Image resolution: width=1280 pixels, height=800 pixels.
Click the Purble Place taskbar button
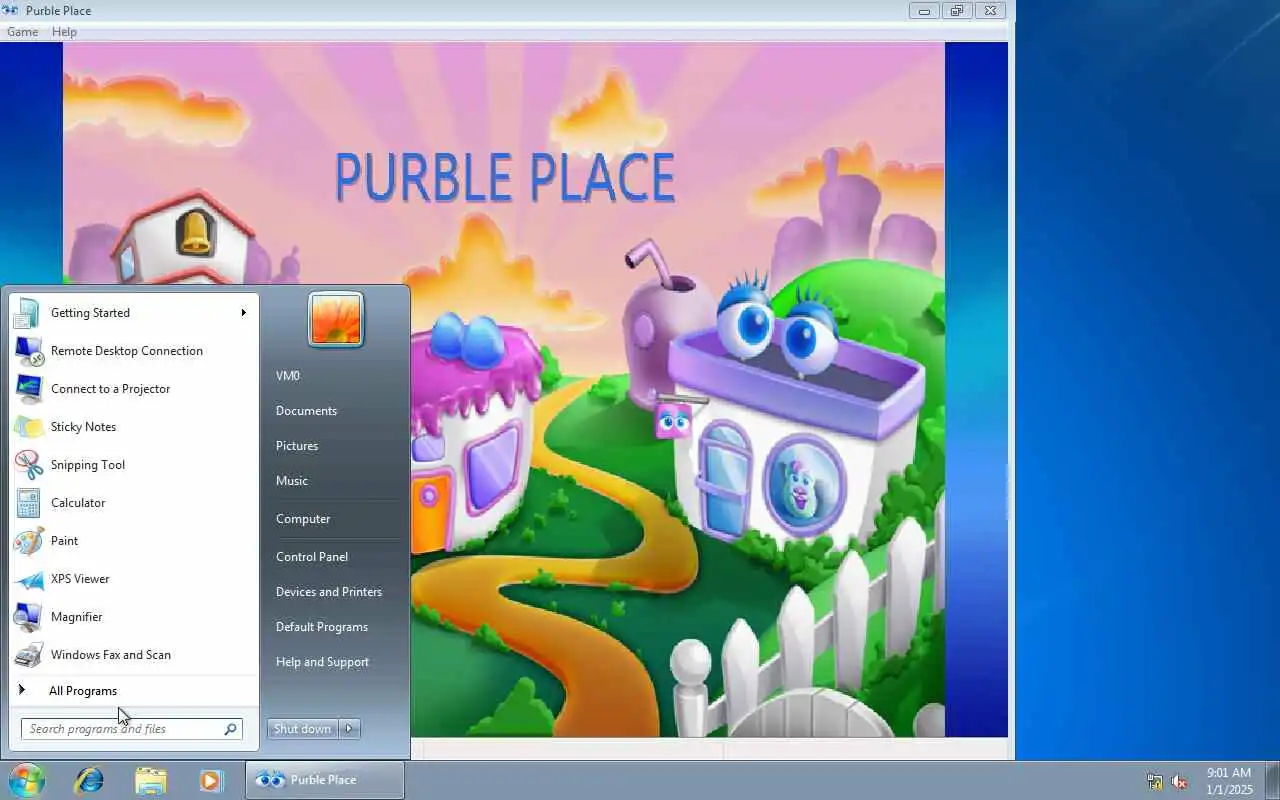tap(325, 780)
